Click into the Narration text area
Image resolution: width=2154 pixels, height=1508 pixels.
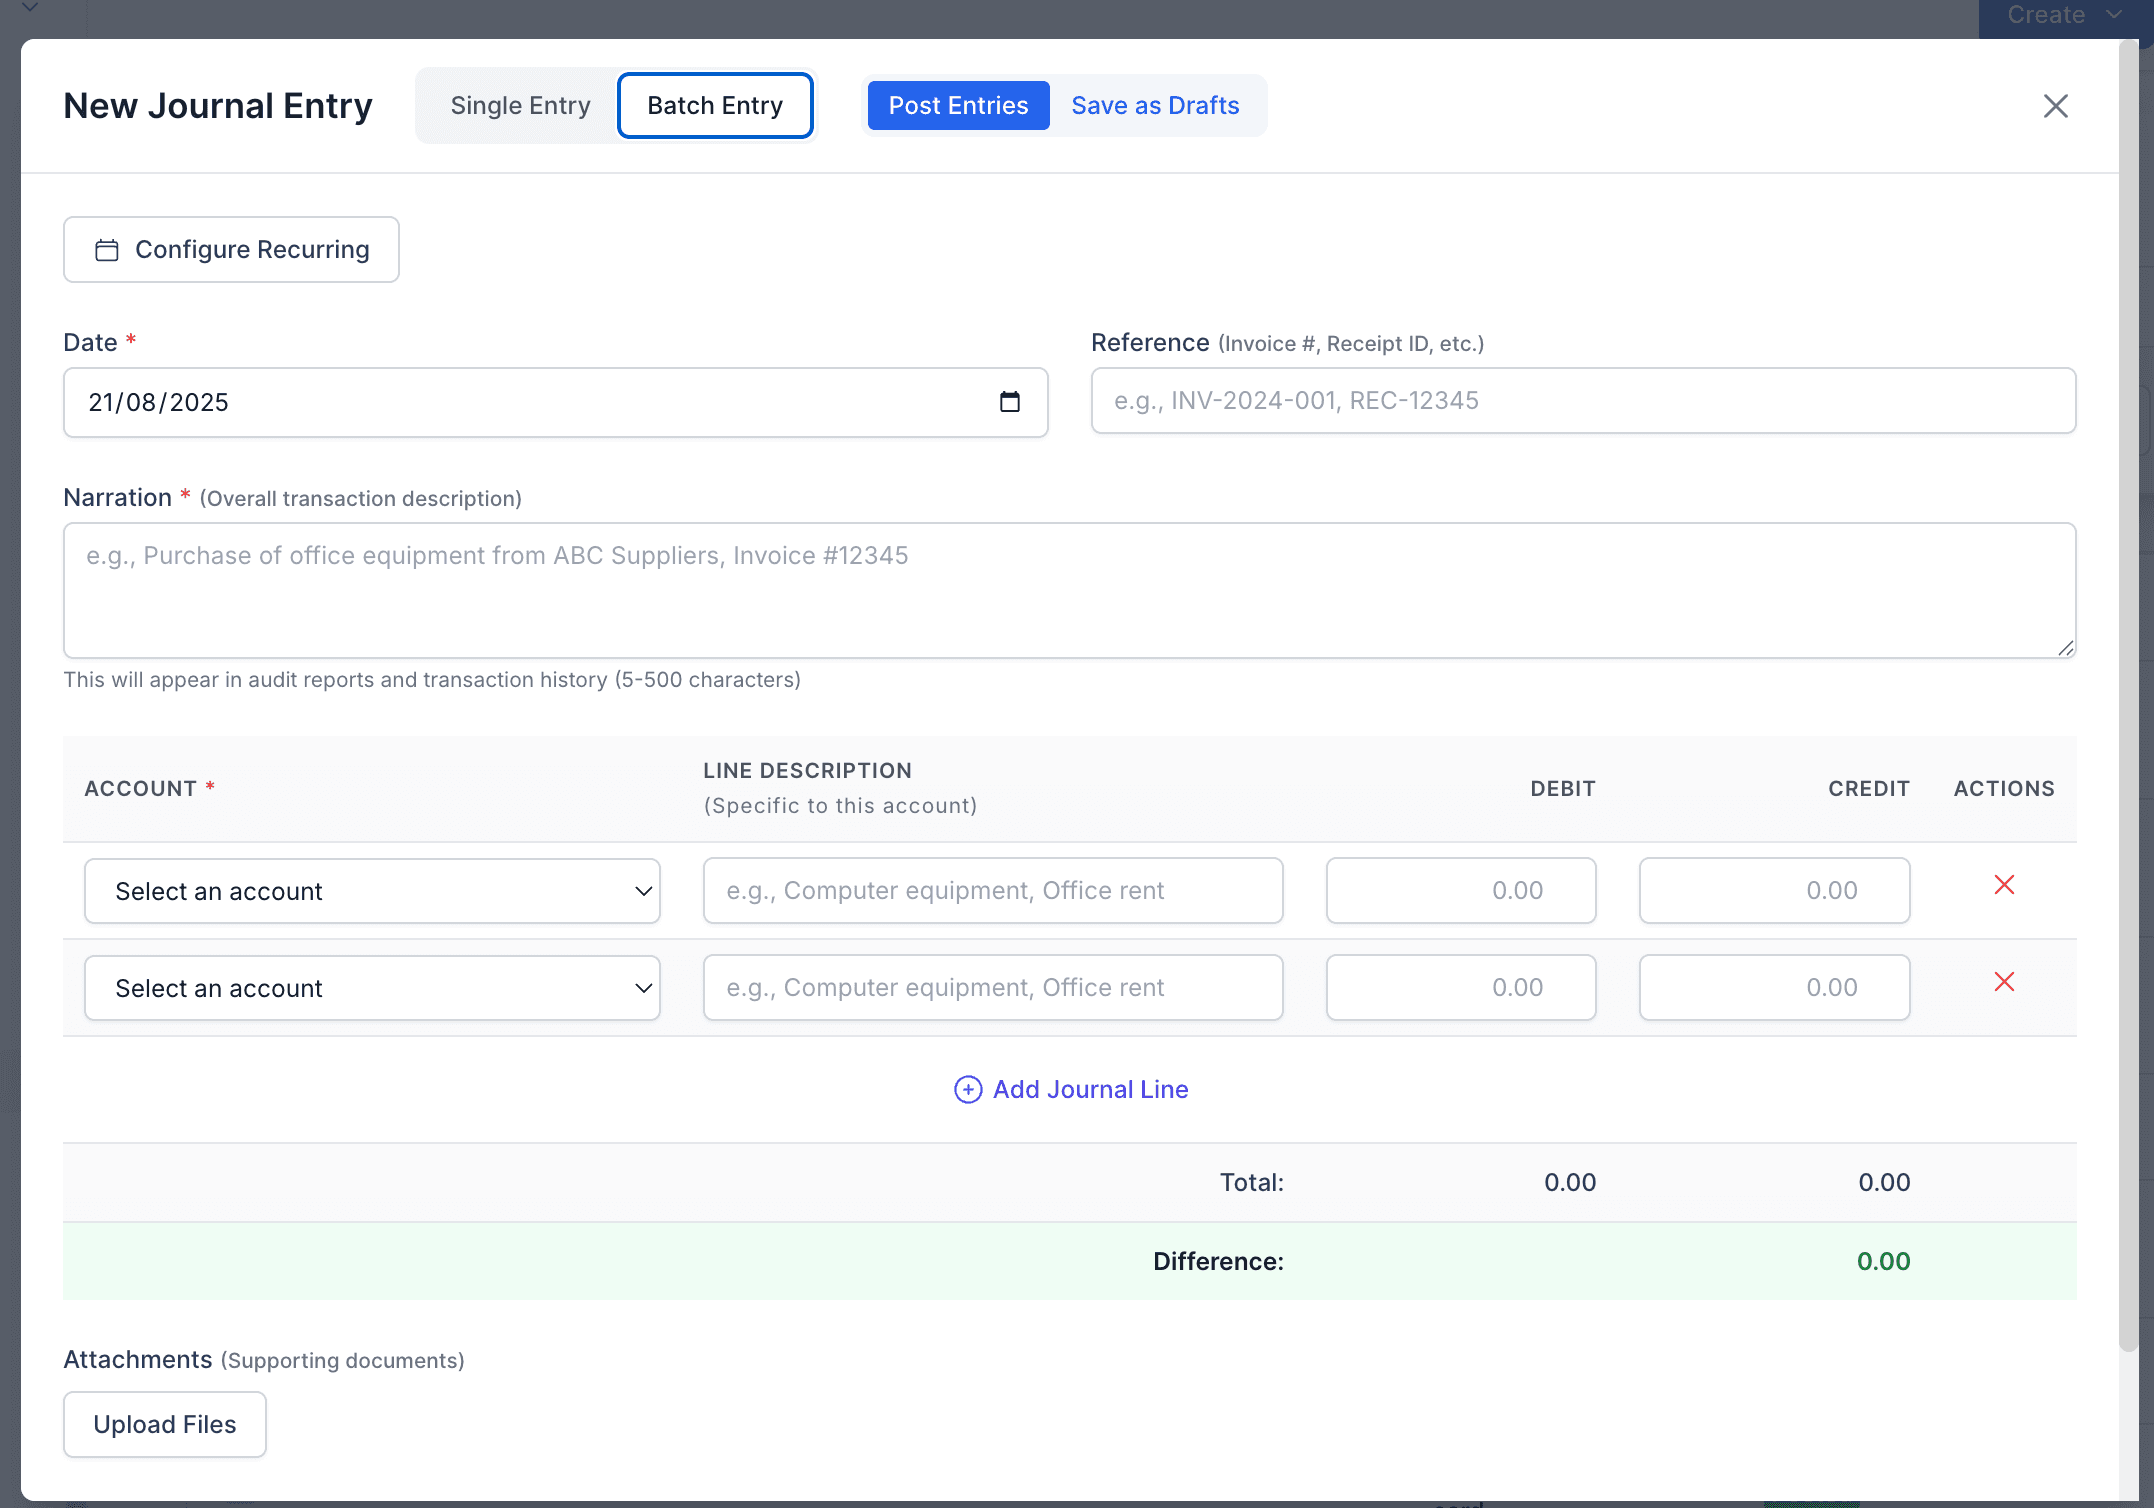click(1069, 590)
